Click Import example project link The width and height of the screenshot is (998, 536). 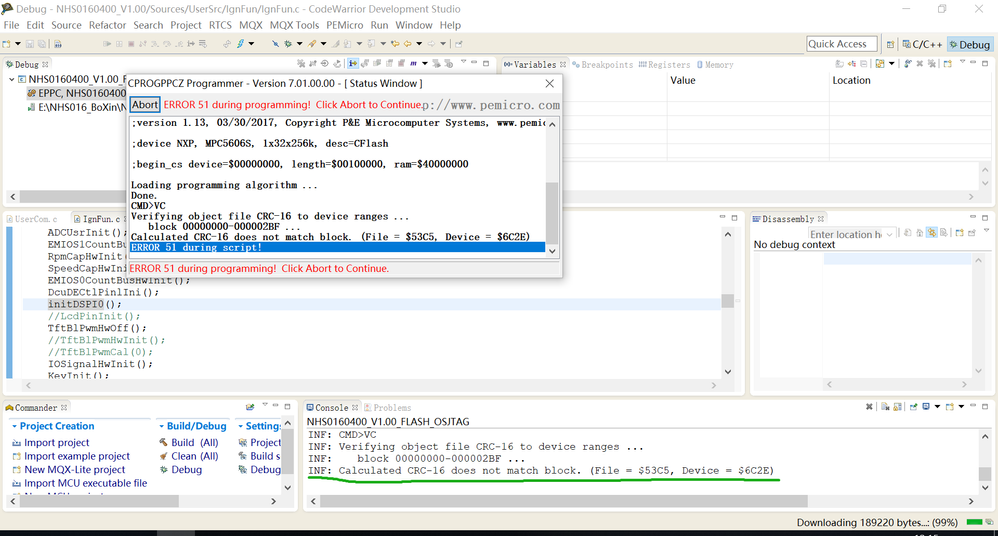point(76,456)
